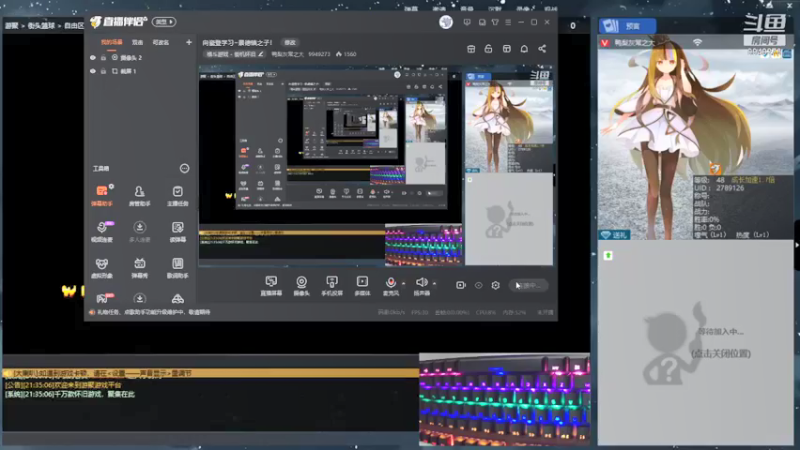Add 多媒体 media source

362,286
